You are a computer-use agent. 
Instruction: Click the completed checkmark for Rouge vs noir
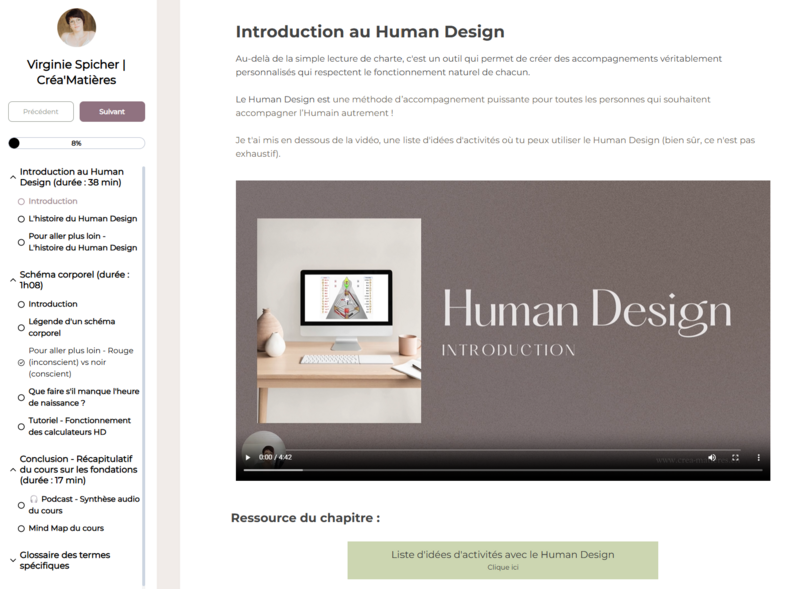[21, 362]
